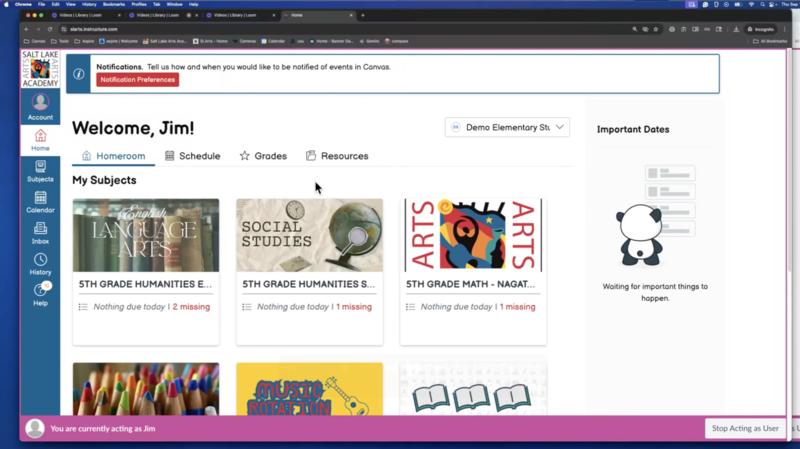Click the notification info icon
Image resolution: width=800 pixels, height=449 pixels.
(79, 74)
